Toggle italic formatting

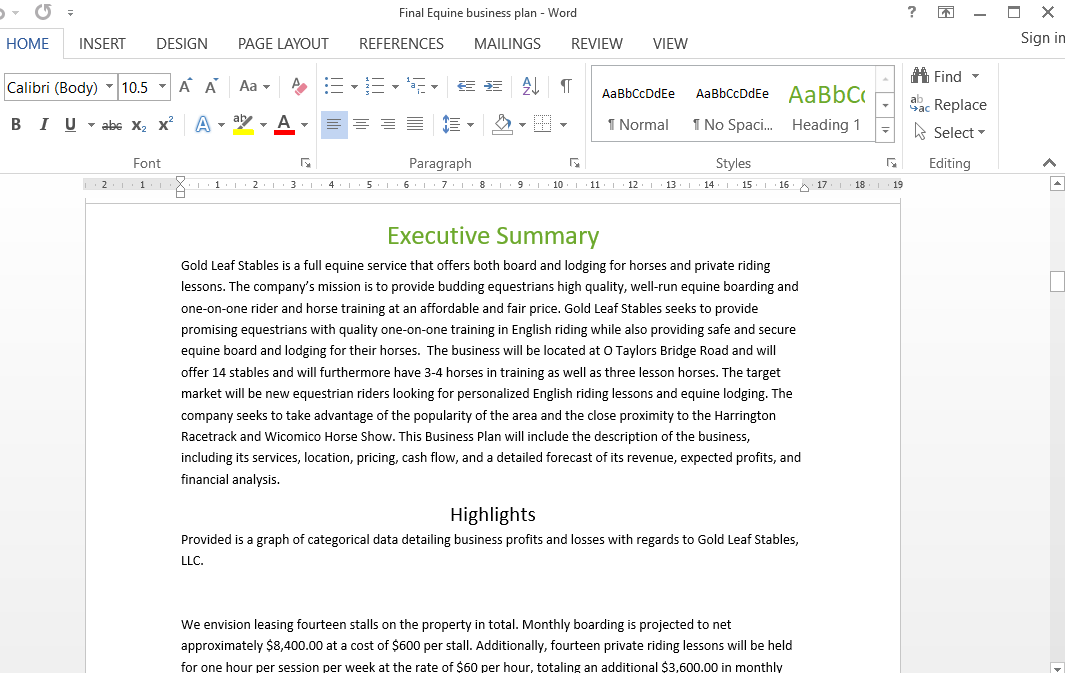click(x=43, y=124)
